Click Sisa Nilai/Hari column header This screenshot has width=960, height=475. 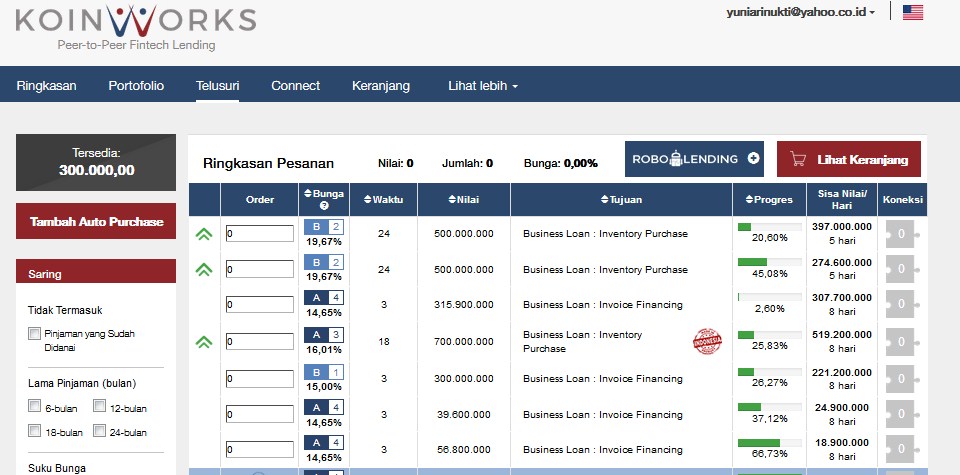842,200
